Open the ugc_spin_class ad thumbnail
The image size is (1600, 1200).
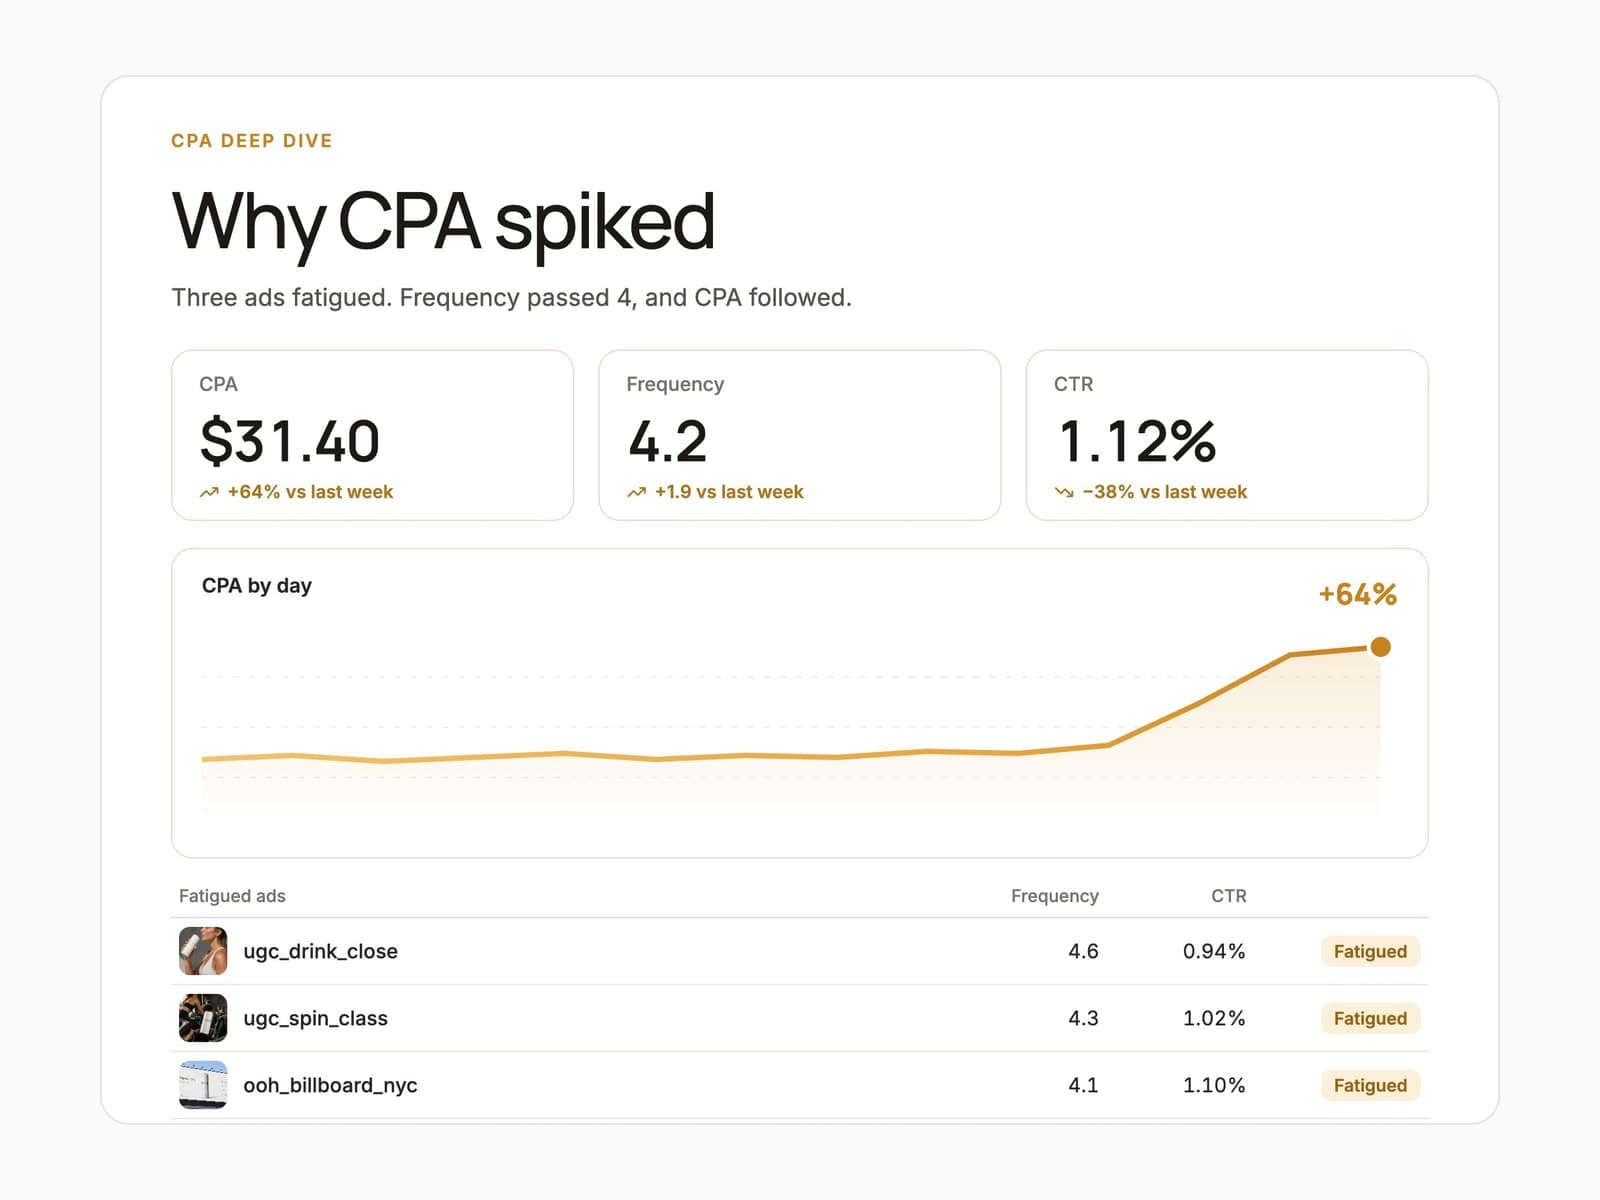[203, 1018]
